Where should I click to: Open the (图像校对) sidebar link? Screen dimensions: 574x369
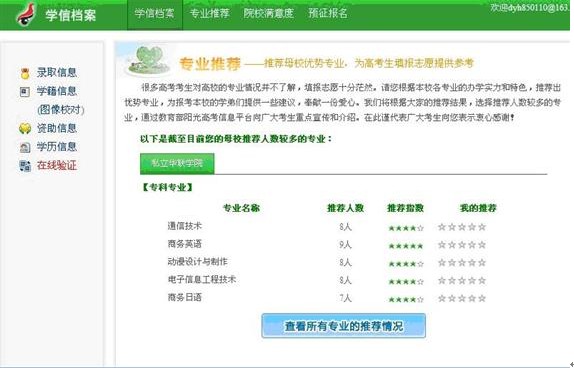click(x=61, y=109)
